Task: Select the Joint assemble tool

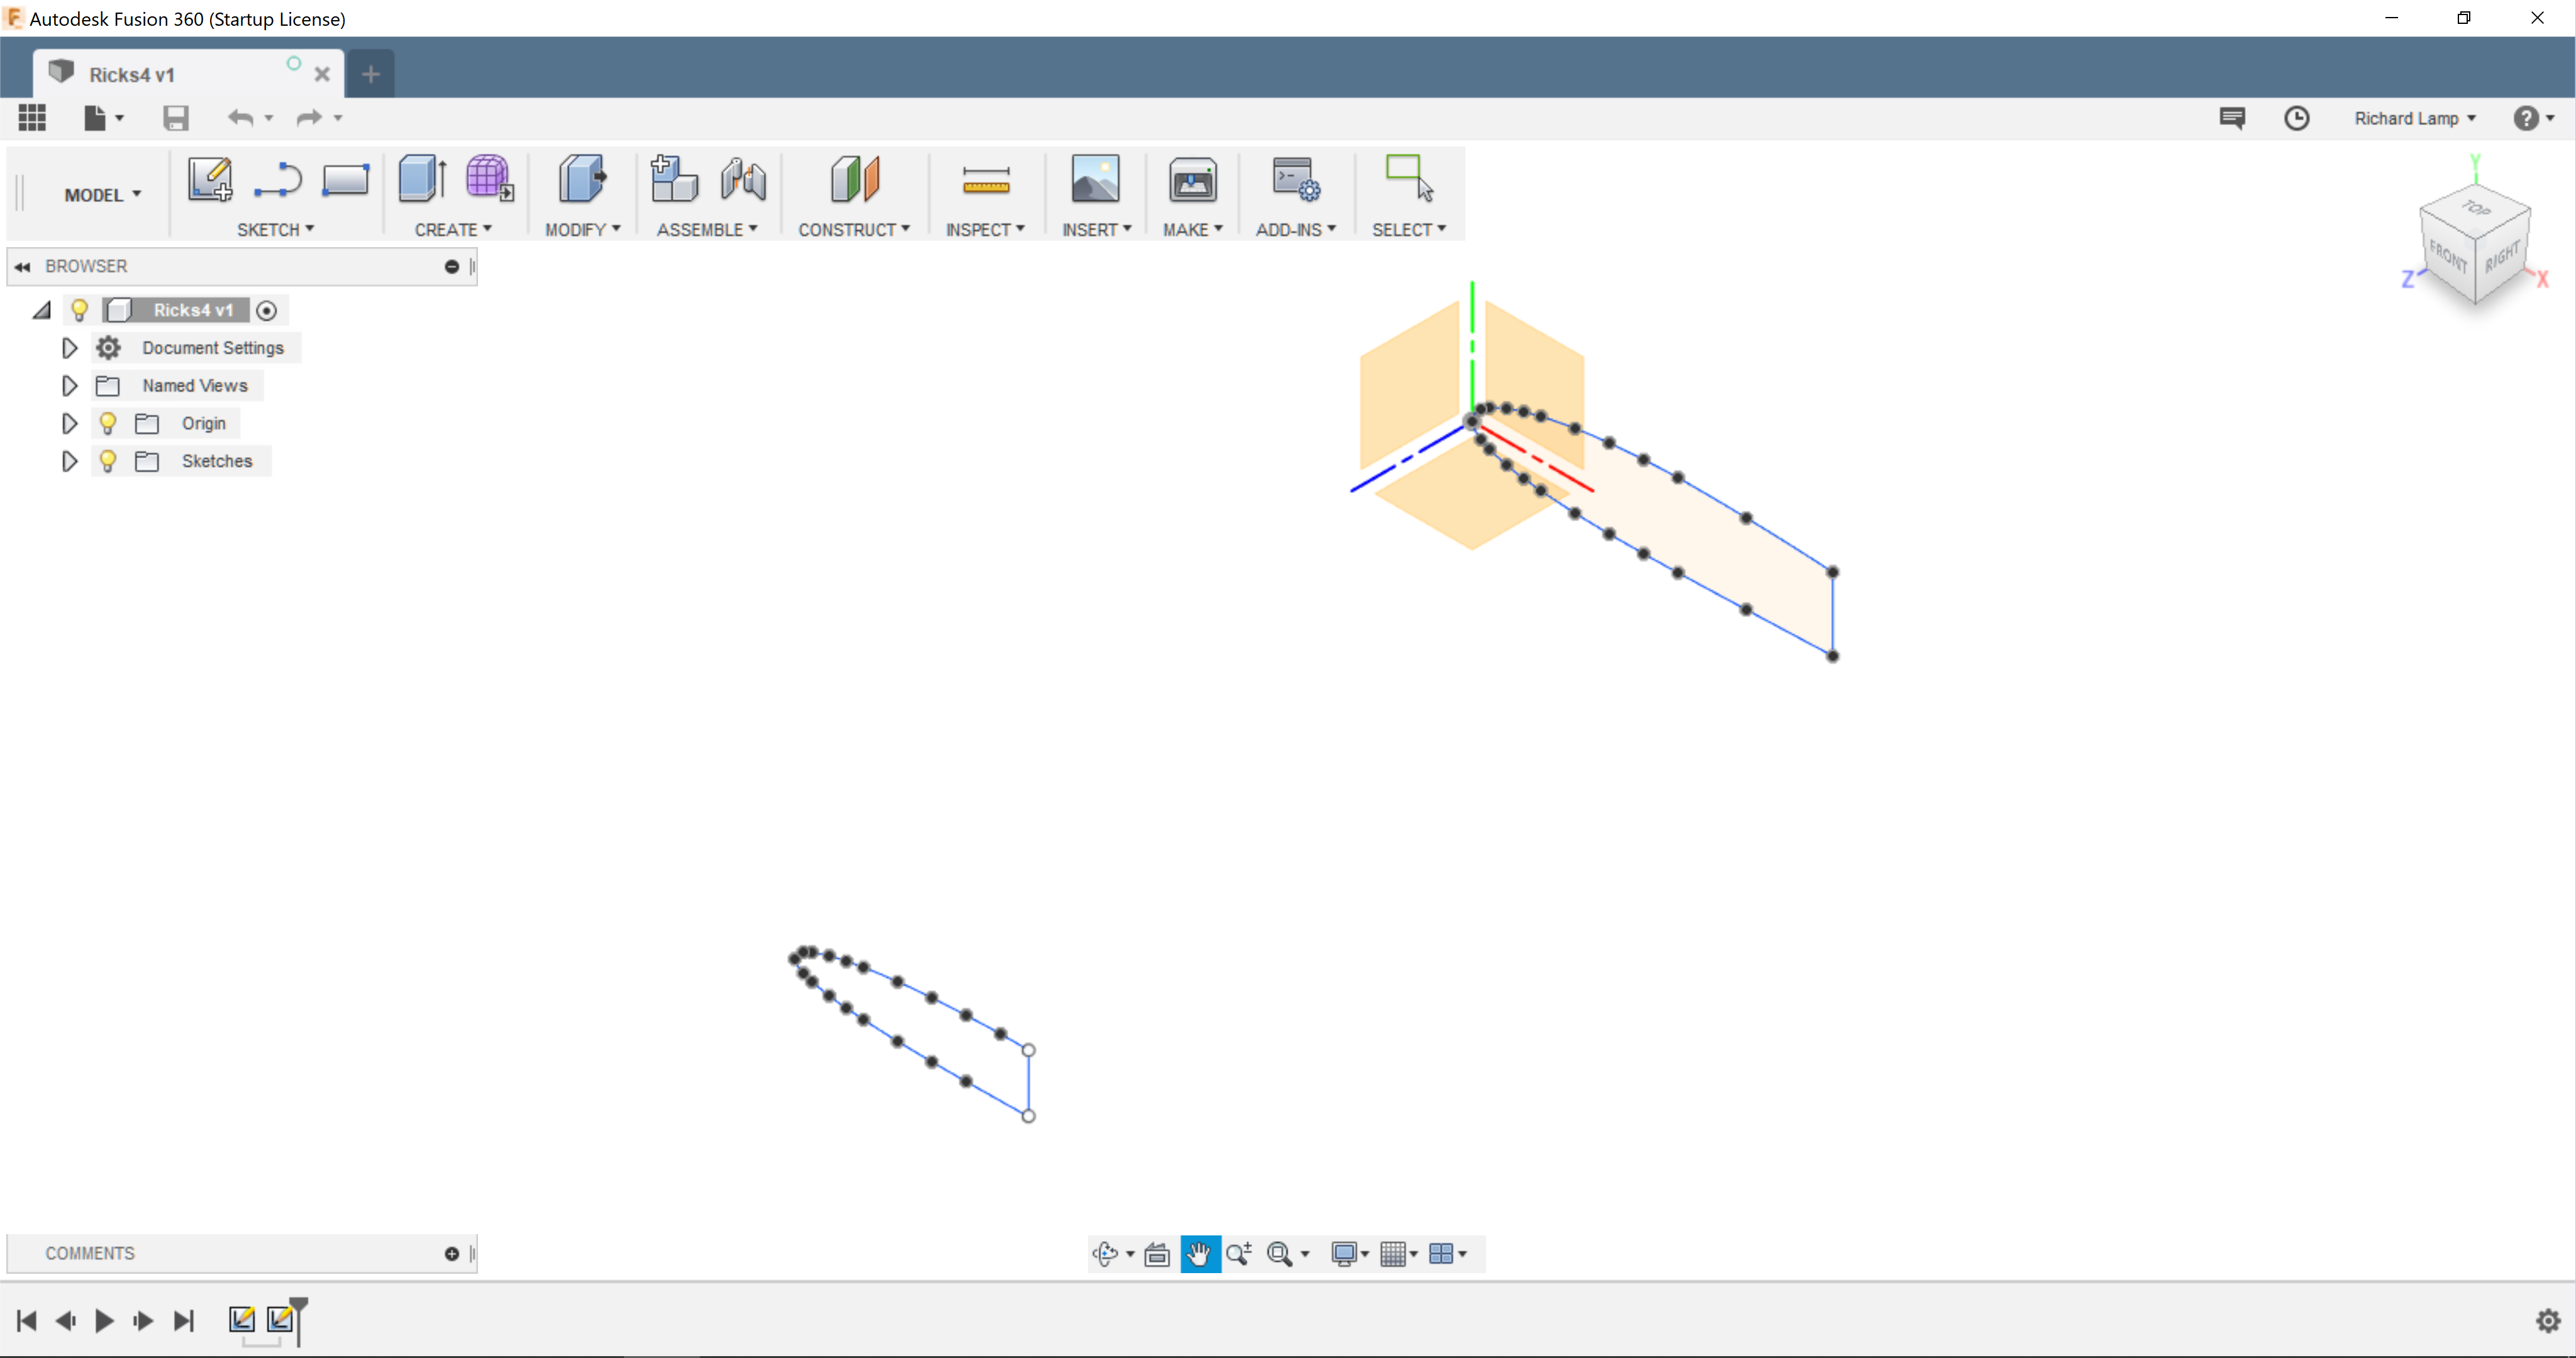Action: point(743,181)
